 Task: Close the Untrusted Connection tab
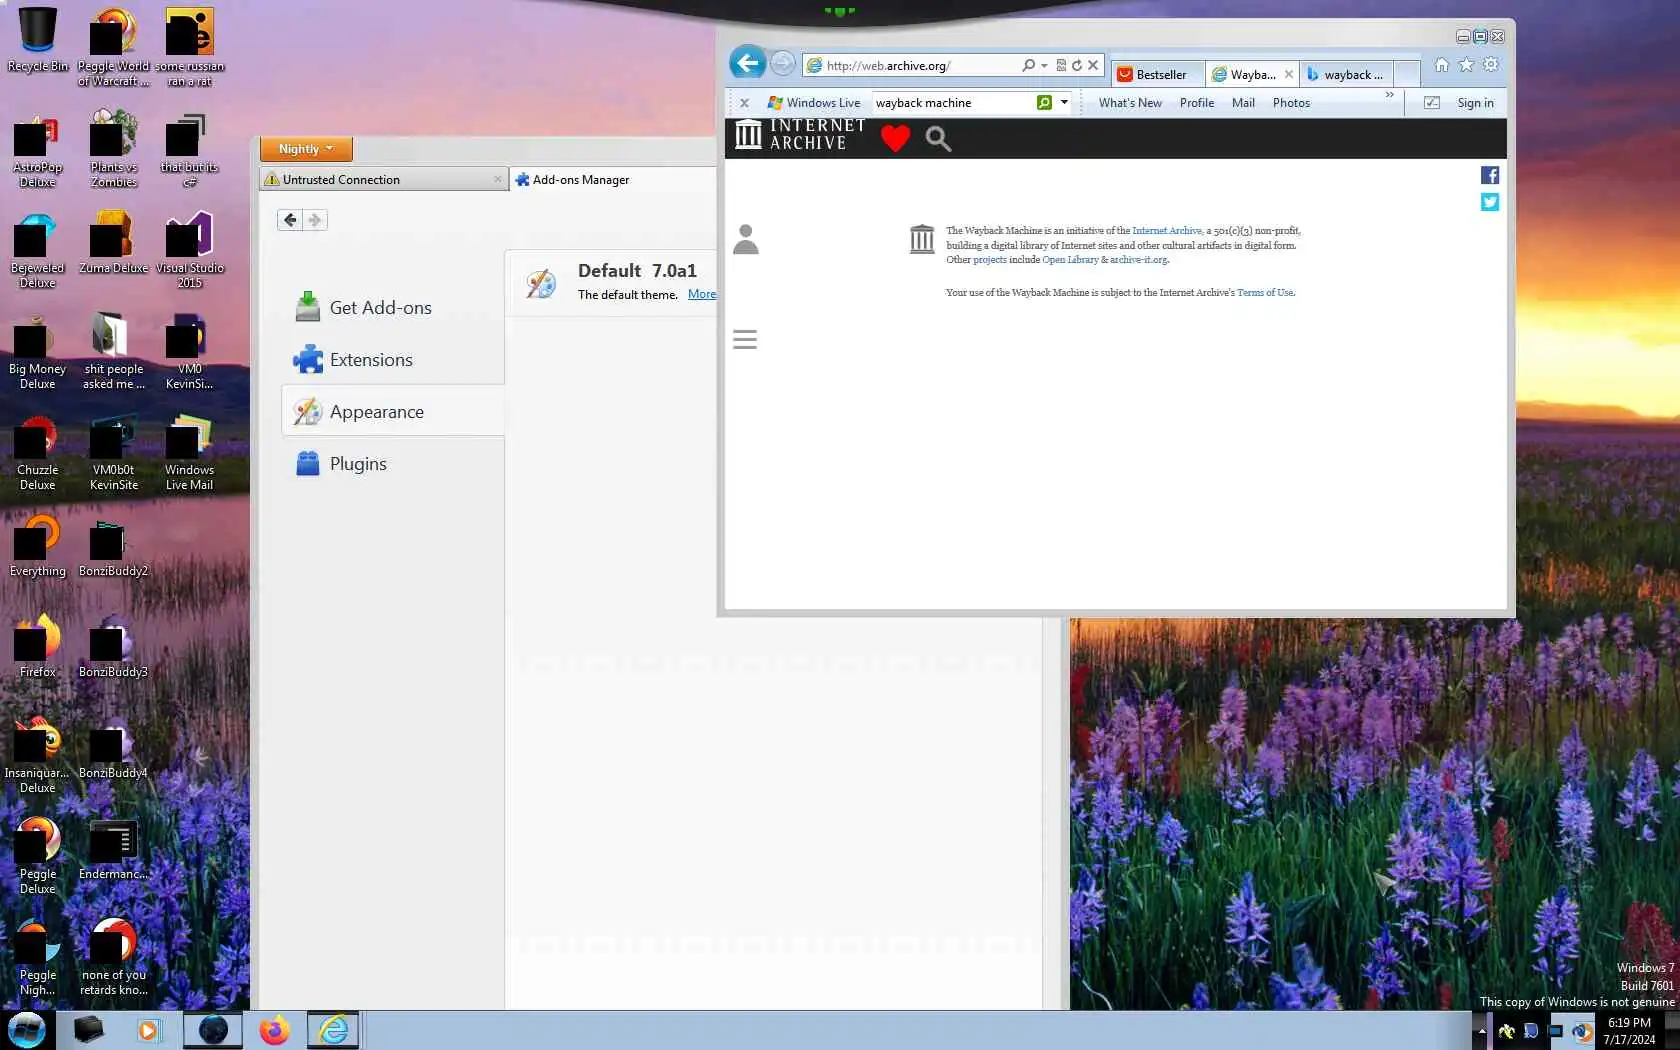click(x=497, y=179)
